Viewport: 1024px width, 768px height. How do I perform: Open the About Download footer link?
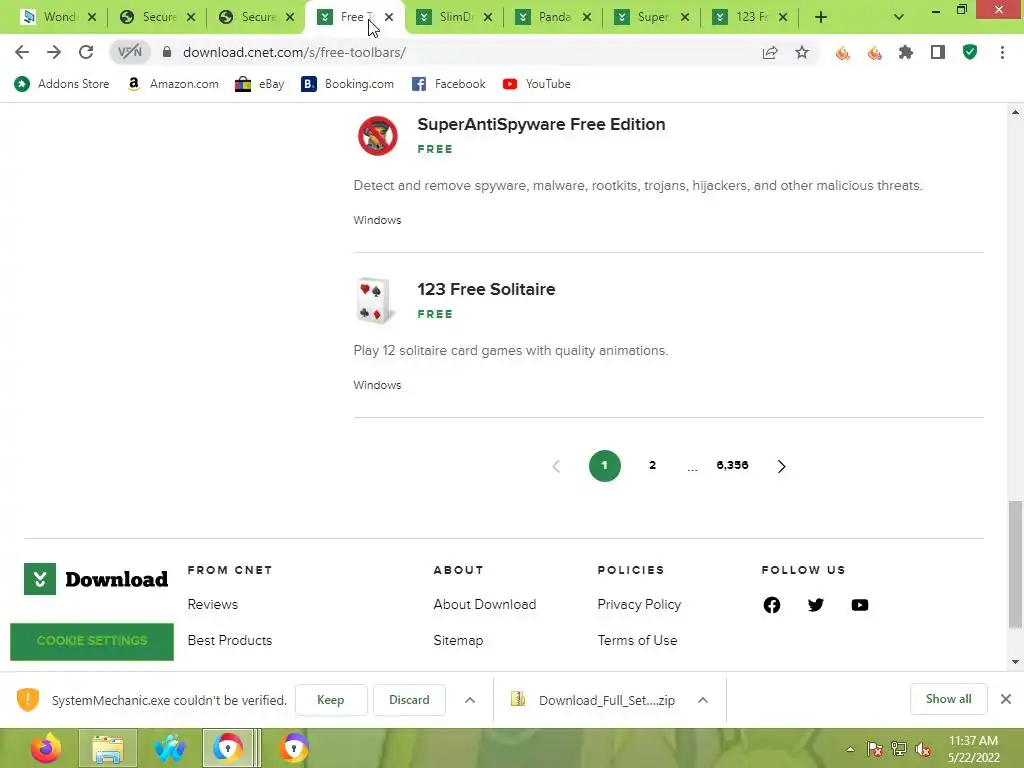pyautogui.click(x=485, y=604)
